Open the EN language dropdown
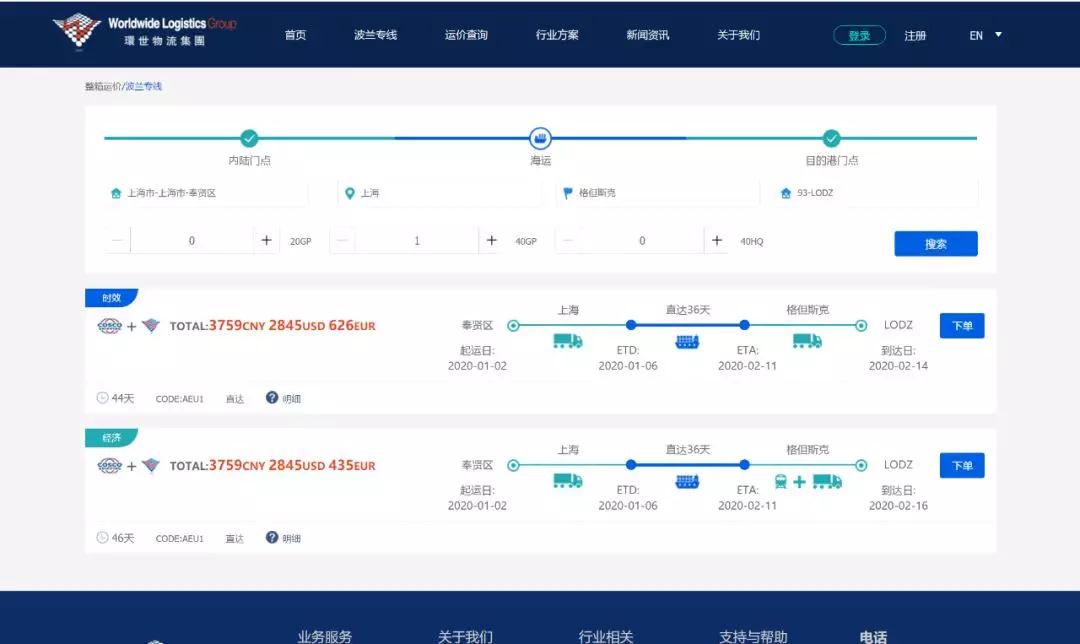Image resolution: width=1080 pixels, height=644 pixels. pos(985,35)
